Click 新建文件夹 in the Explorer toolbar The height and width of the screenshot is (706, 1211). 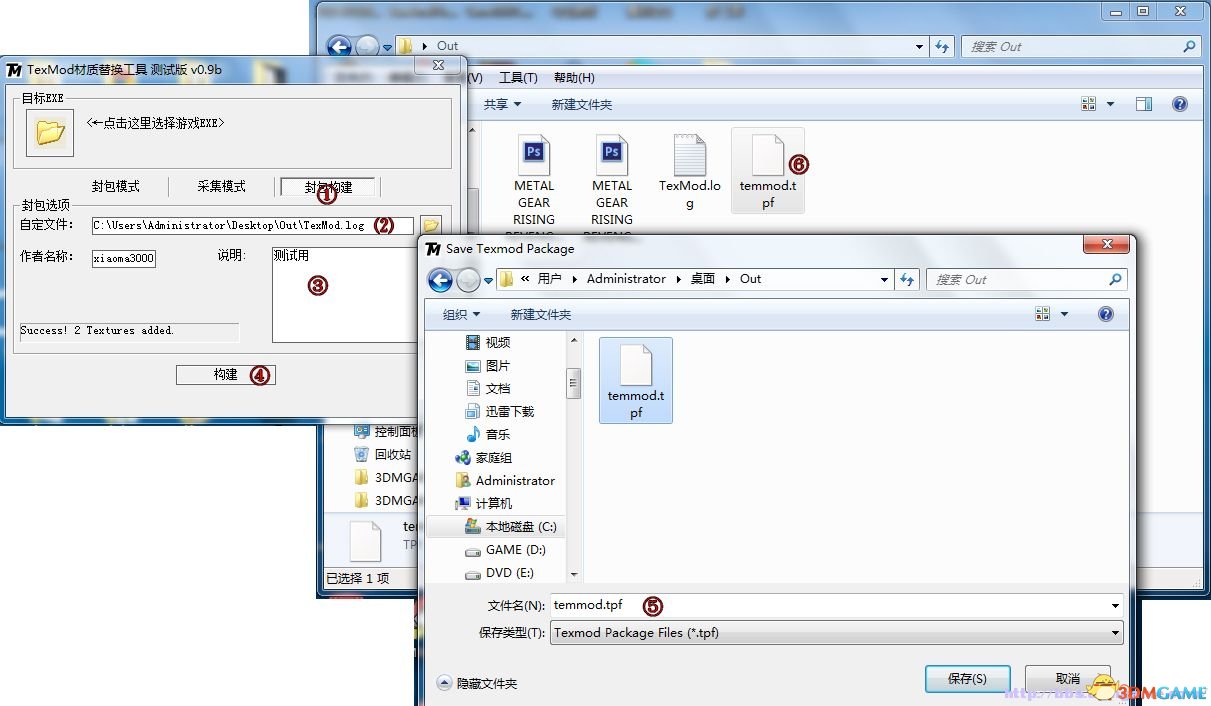tap(582, 104)
